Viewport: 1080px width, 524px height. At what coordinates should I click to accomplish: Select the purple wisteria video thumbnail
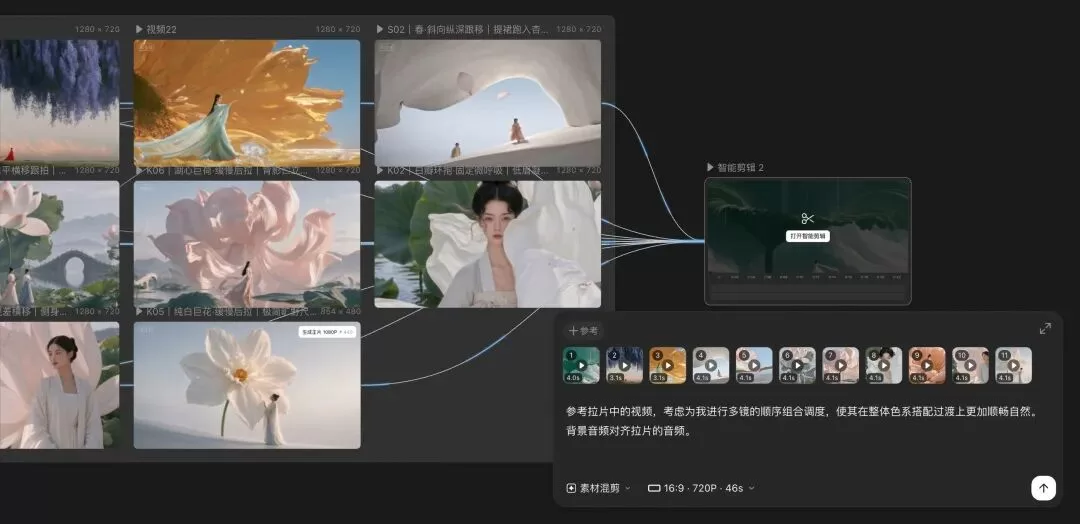tap(59, 103)
